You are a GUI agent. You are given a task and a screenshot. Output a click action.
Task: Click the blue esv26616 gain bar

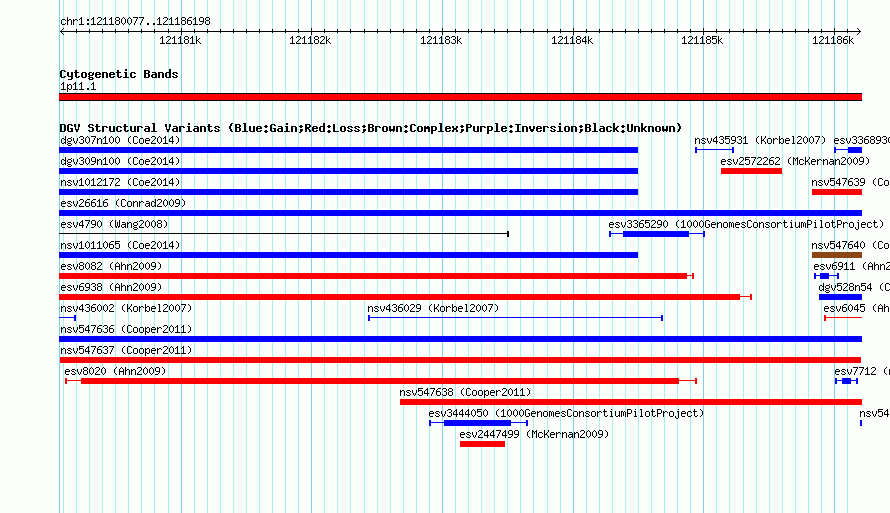point(460,213)
